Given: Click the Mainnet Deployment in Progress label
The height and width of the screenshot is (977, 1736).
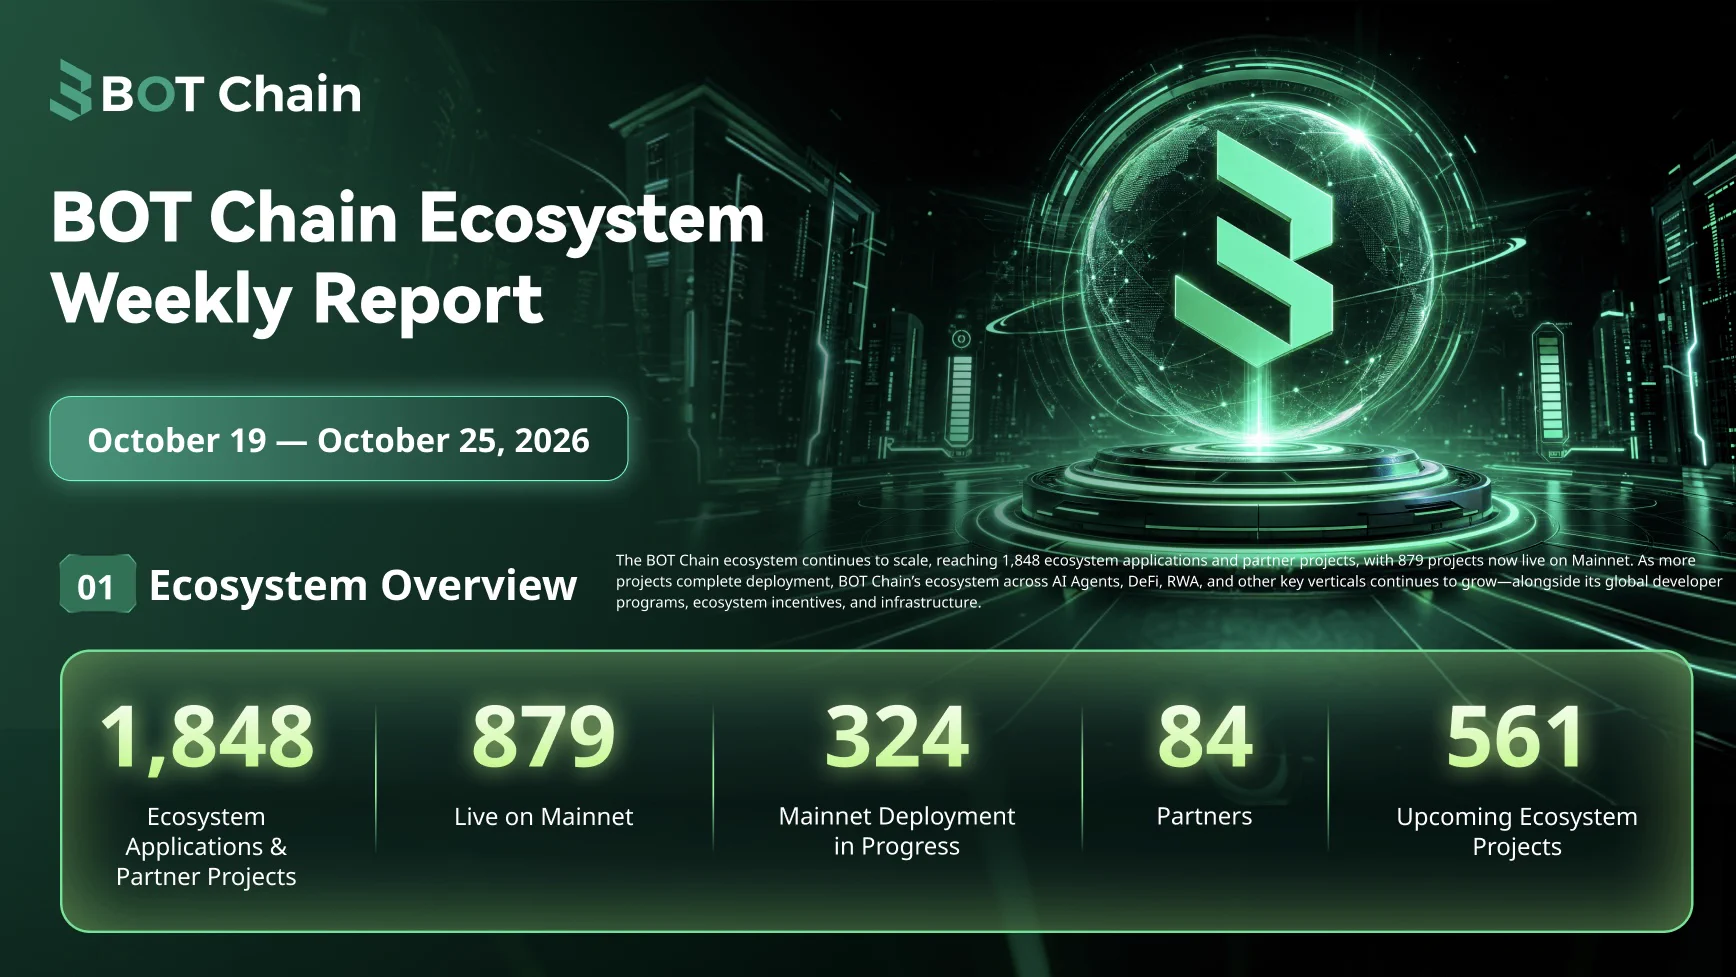Looking at the screenshot, I should point(897,831).
